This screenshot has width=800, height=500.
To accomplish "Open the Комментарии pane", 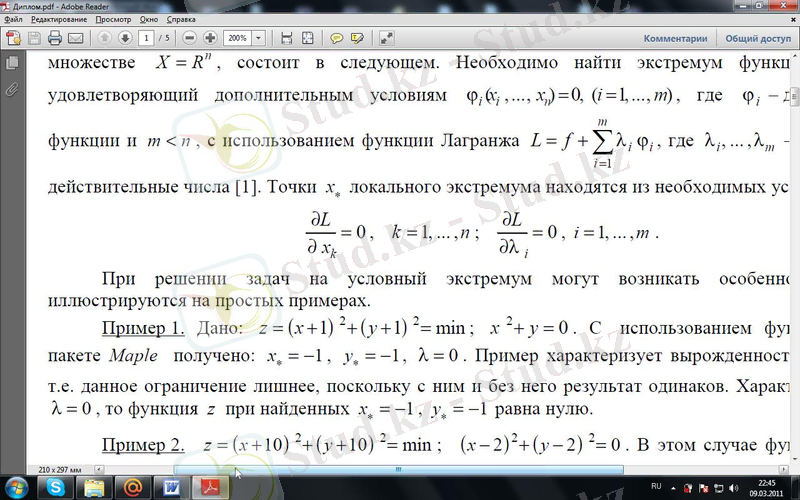I will pos(675,38).
